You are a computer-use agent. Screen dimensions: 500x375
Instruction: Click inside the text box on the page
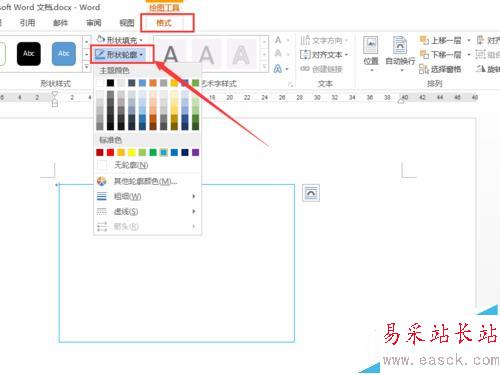click(x=177, y=263)
